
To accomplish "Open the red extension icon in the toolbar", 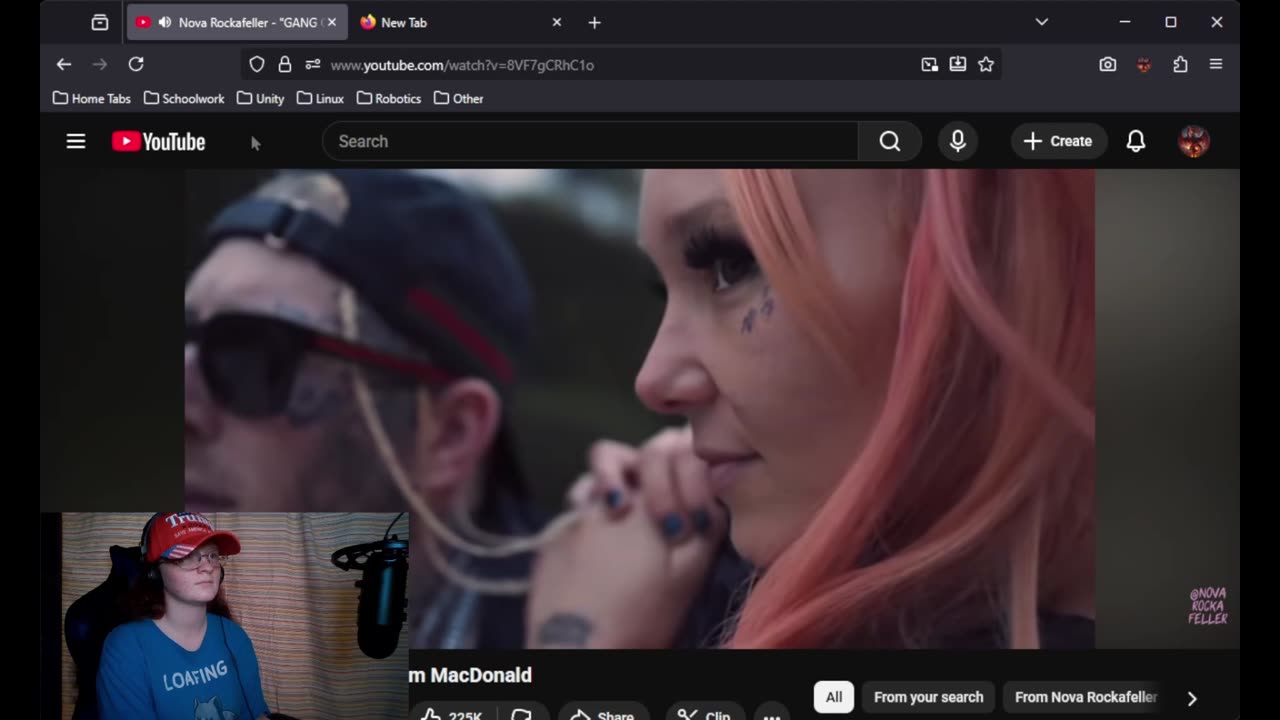I will (x=1144, y=64).
